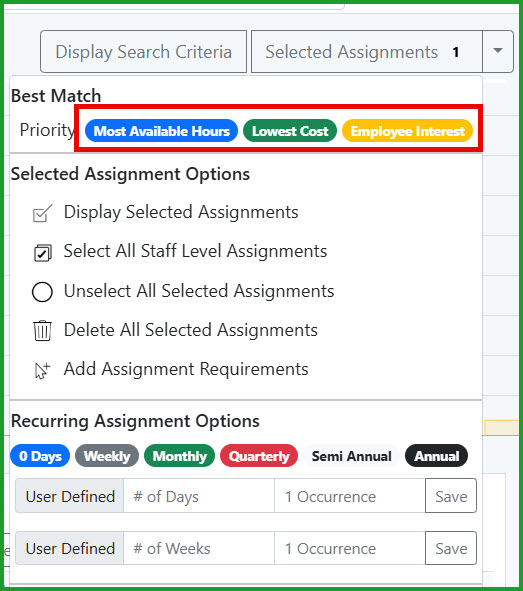The width and height of the screenshot is (523, 591).
Task: Click the Unselect All circle icon
Action: (x=42, y=292)
